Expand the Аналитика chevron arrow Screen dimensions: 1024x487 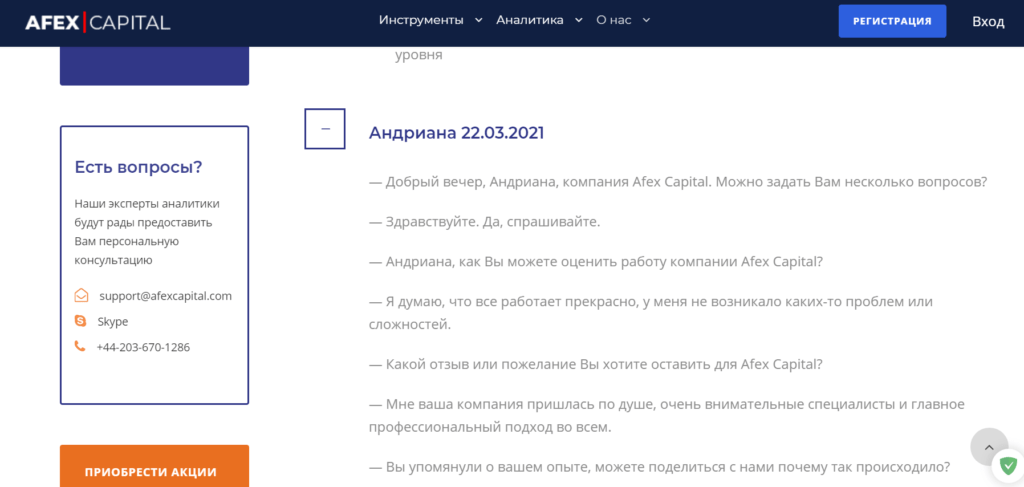pos(578,20)
